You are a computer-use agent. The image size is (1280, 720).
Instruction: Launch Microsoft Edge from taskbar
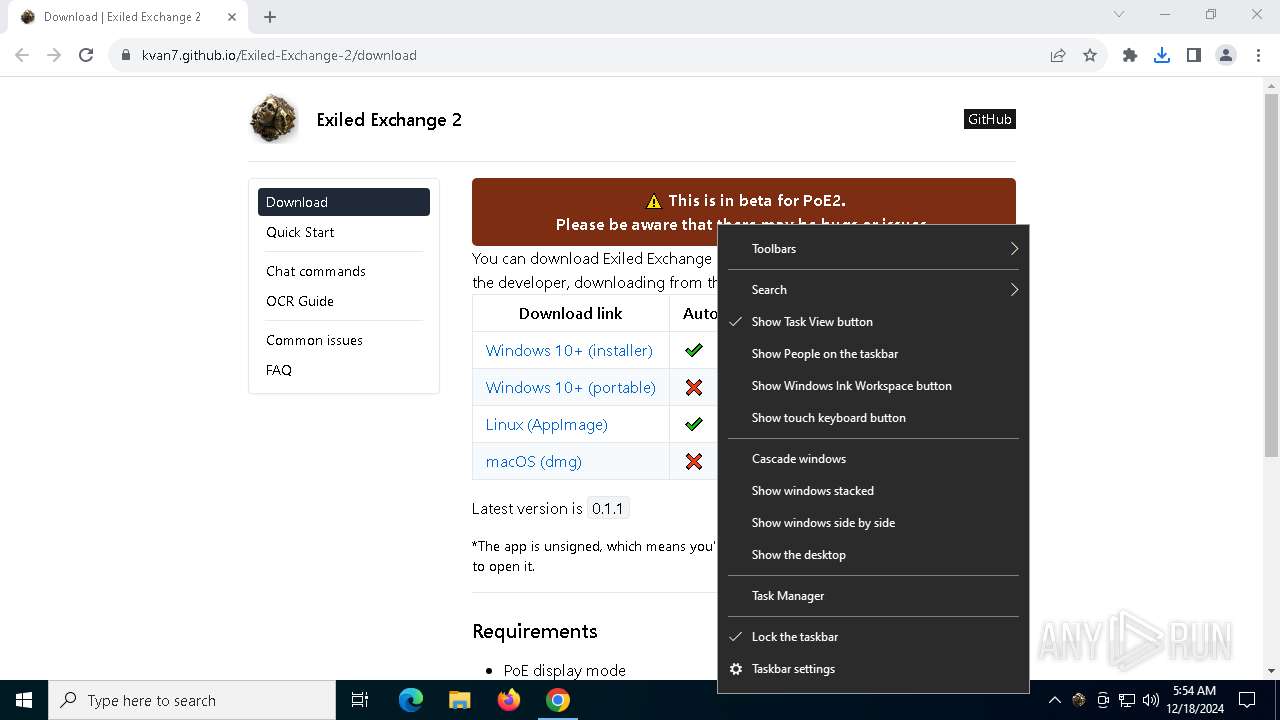[411, 700]
